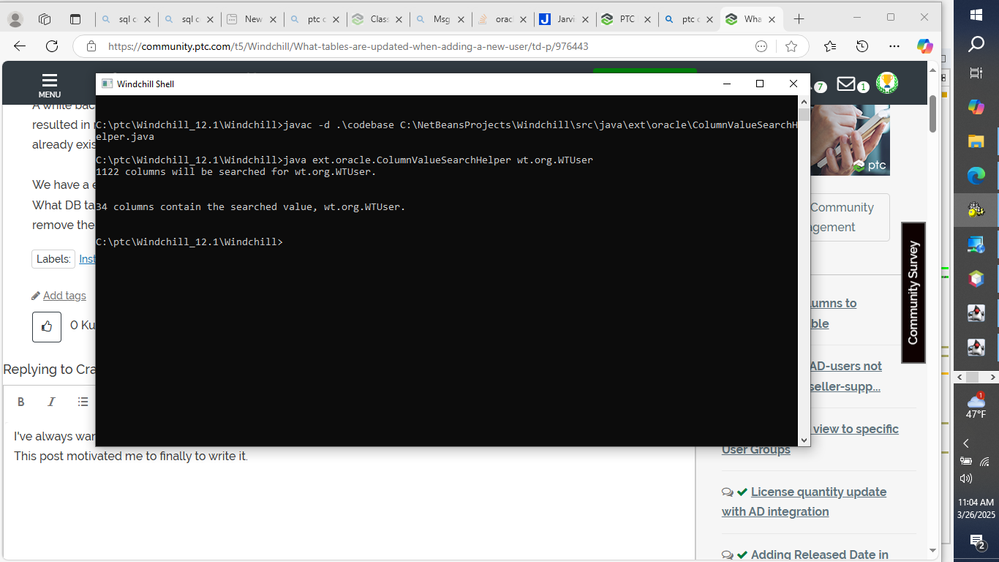
Task: Open the Favorites list icon
Action: [830, 46]
